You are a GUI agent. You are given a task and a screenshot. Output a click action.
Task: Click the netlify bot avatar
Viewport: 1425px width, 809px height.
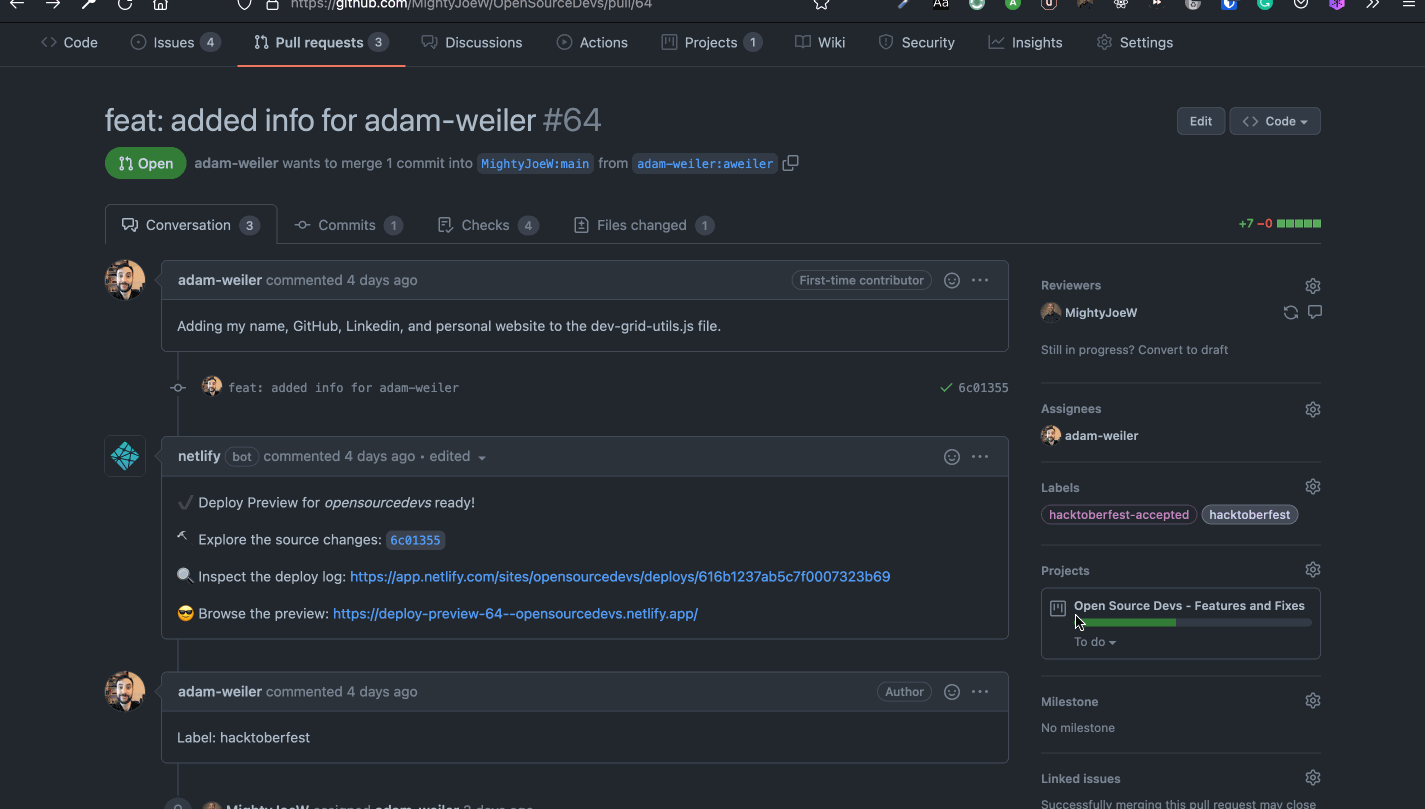[x=125, y=456]
